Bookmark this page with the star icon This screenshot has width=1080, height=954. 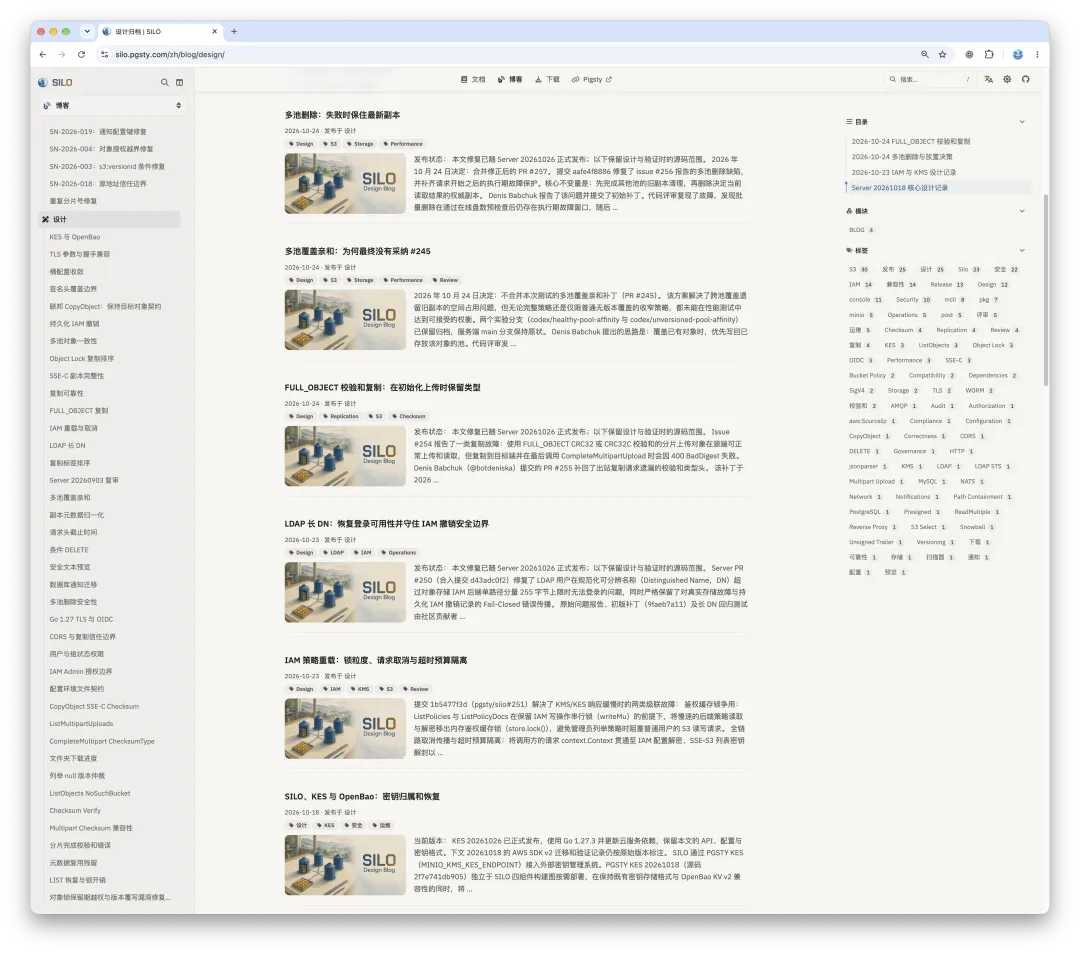942,54
